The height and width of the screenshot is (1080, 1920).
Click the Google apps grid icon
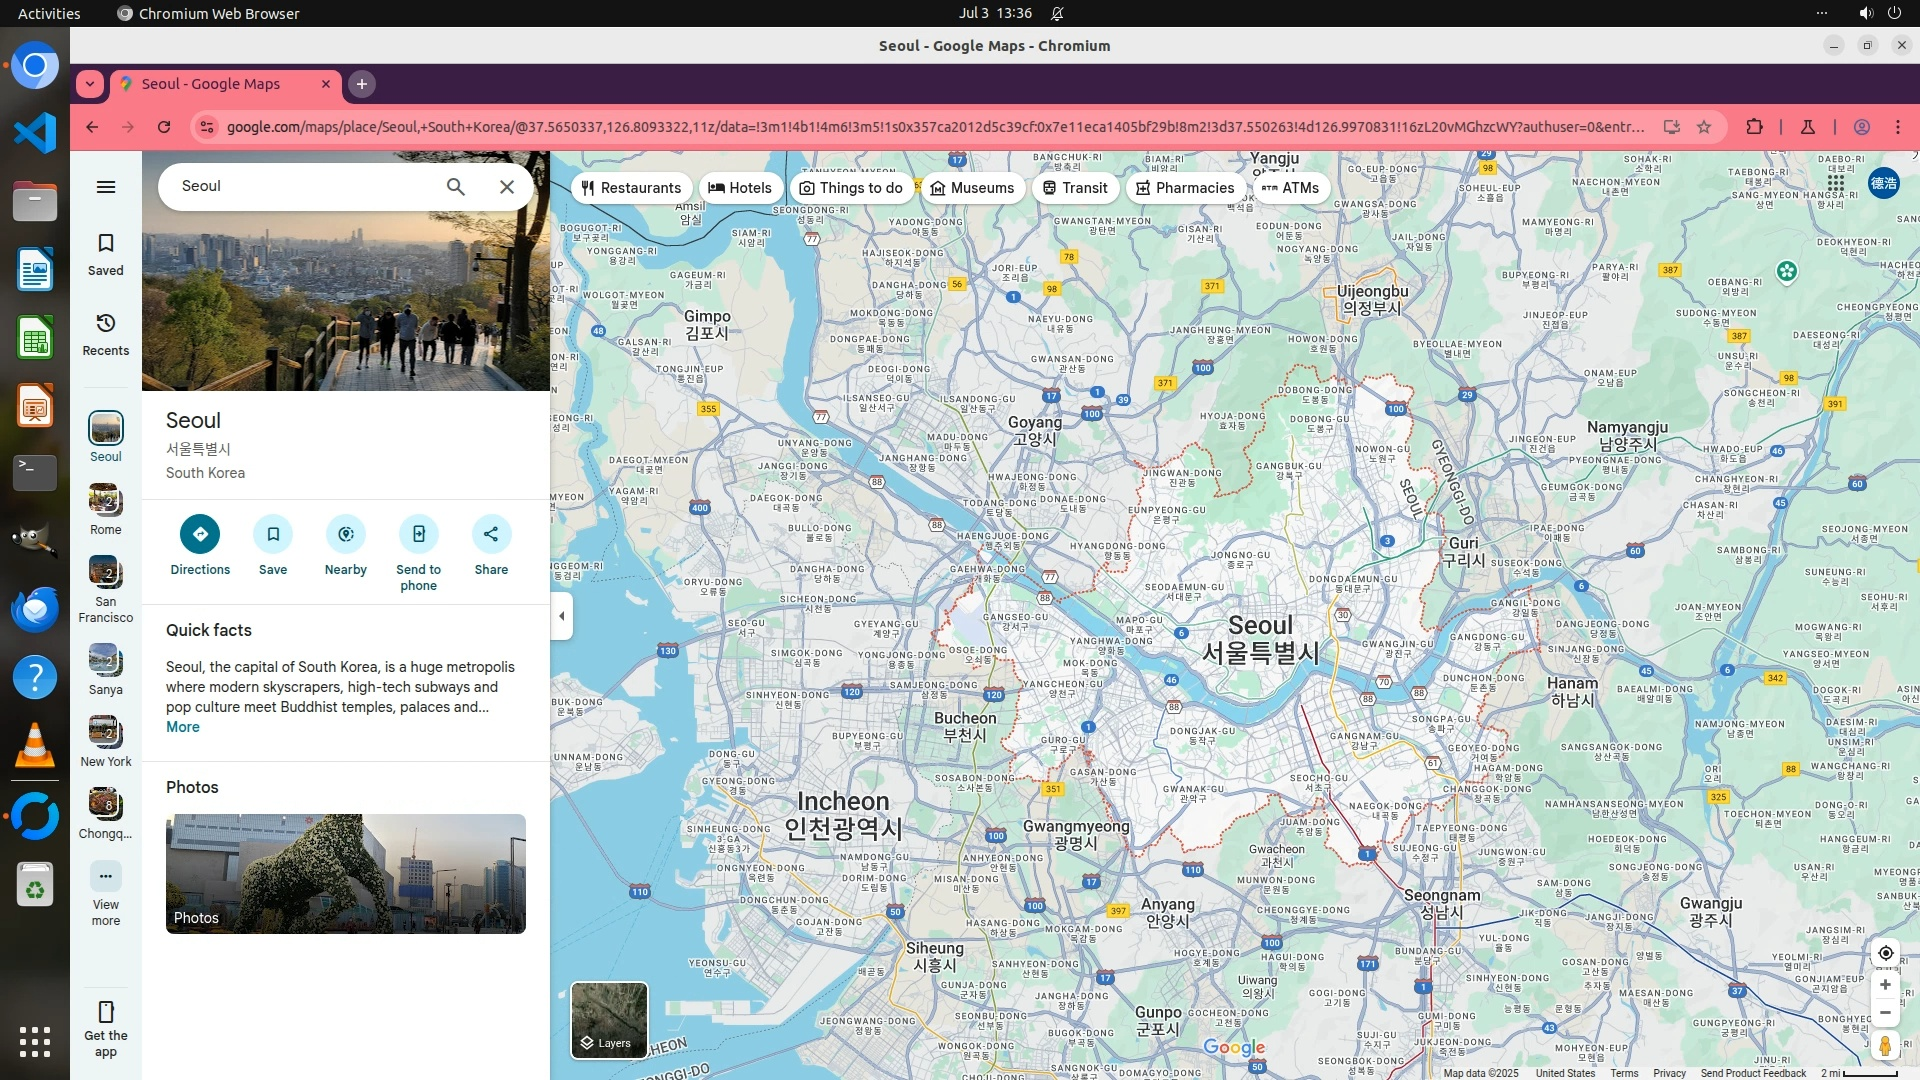pos(1836,183)
